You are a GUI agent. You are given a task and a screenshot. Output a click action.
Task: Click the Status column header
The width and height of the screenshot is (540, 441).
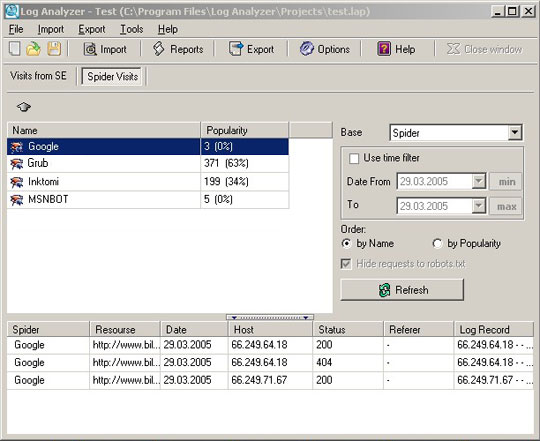(348, 329)
